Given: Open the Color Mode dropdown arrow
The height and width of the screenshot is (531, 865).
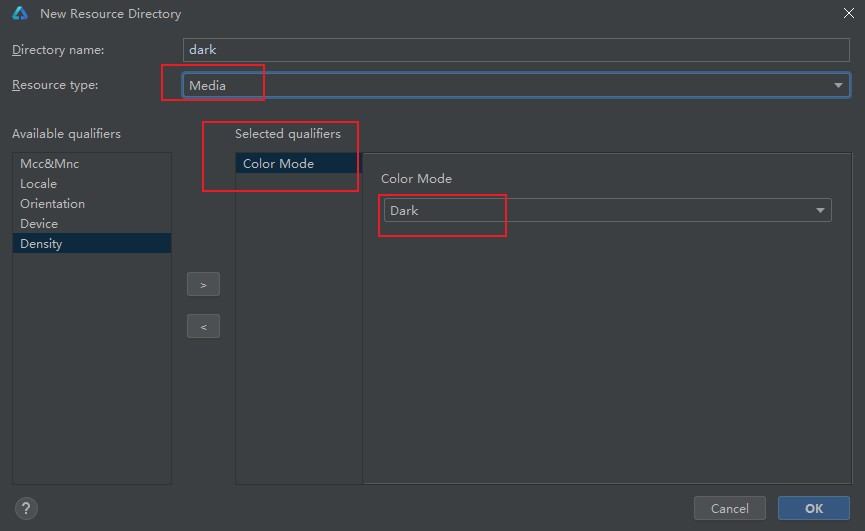Looking at the screenshot, I should [x=820, y=211].
